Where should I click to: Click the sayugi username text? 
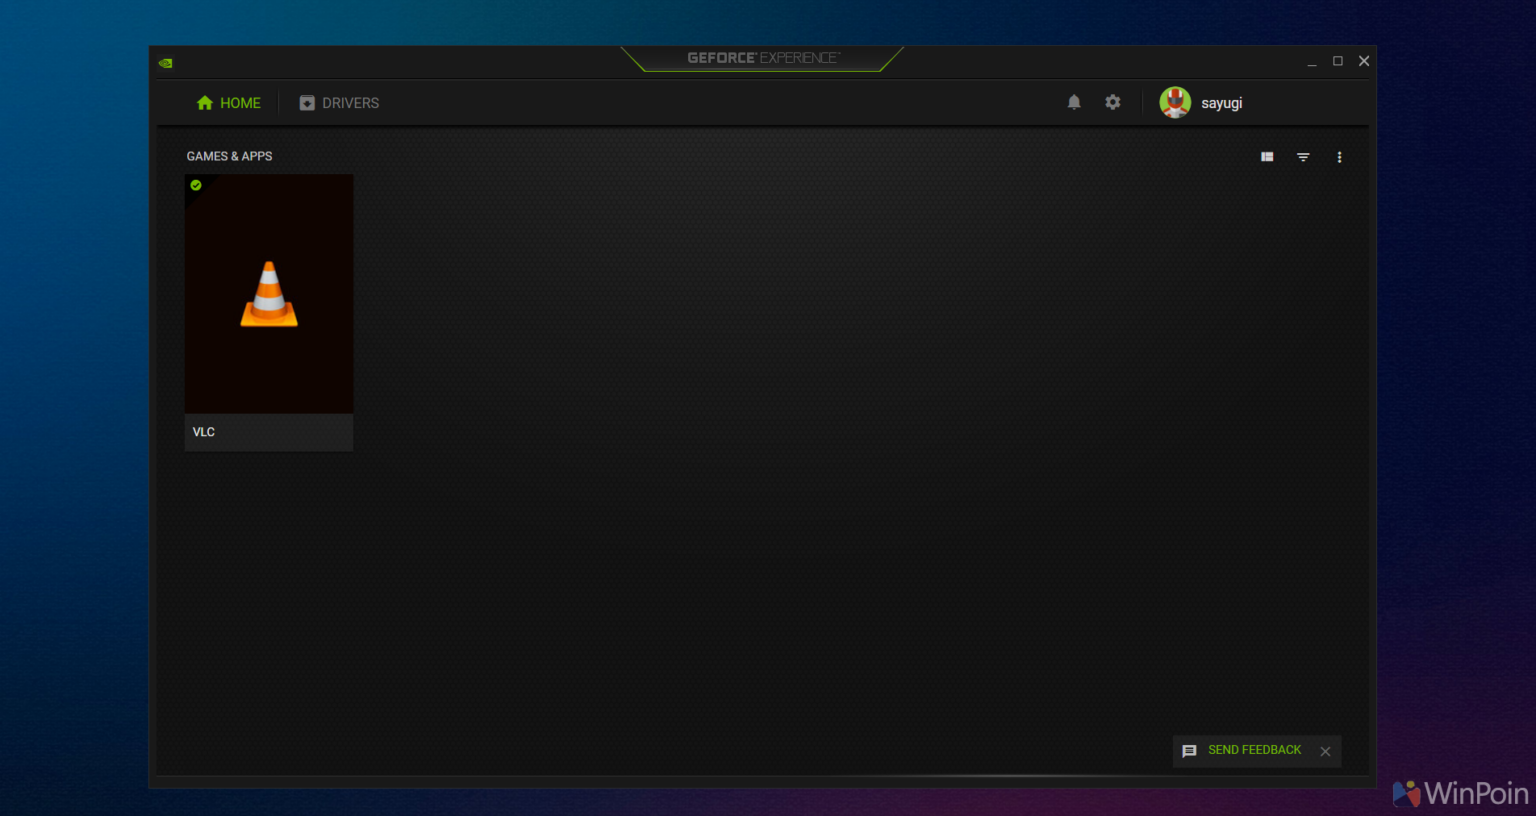[1221, 102]
